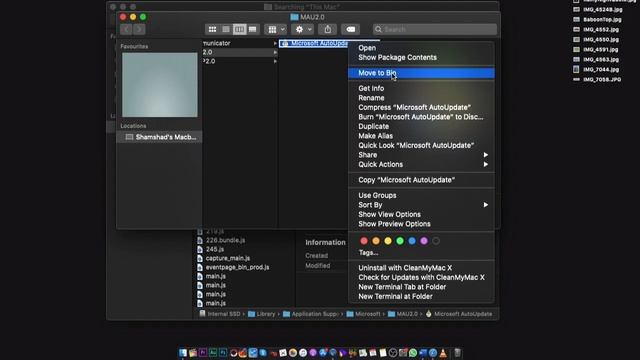The height and width of the screenshot is (360, 640).
Task: Switch Finder to column view
Action: [x=239, y=29]
